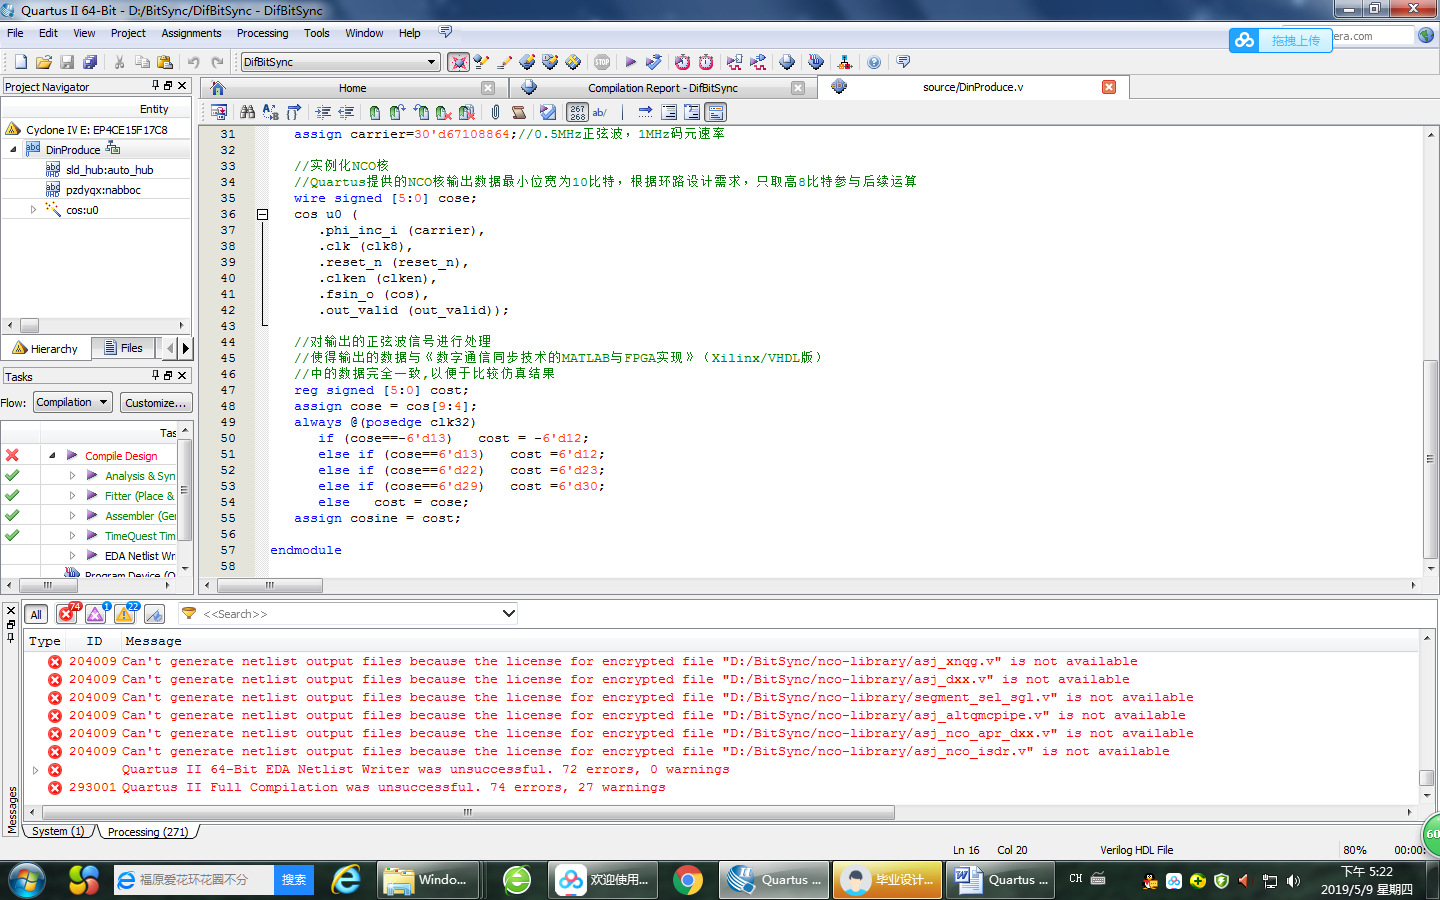
Task: Click the Customize button in Tasks panel
Action: pyautogui.click(x=156, y=401)
